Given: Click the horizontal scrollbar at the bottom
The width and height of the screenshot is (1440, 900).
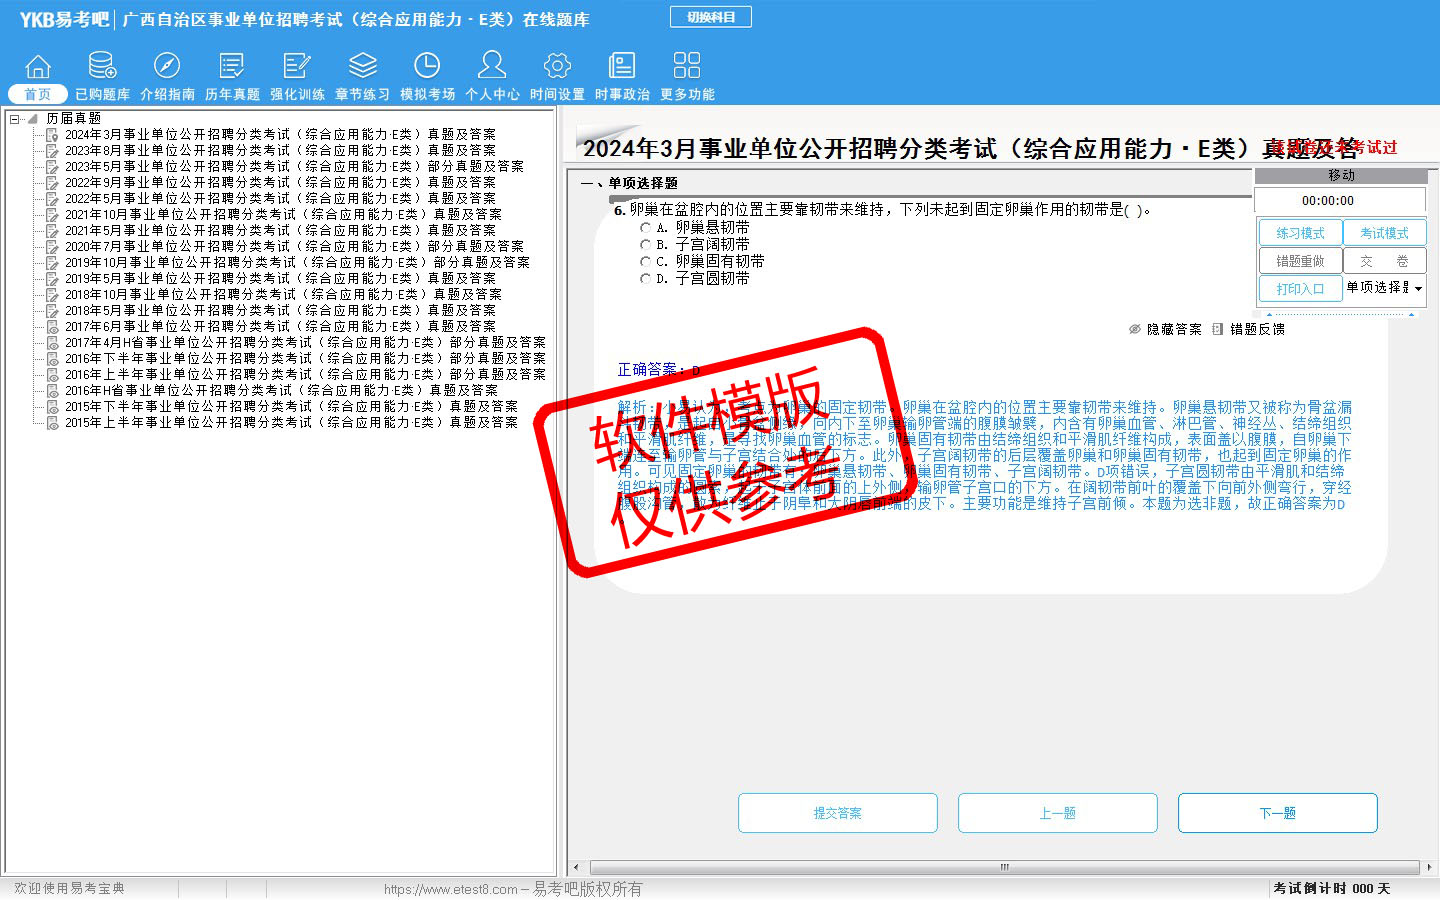Looking at the screenshot, I should point(1004,867).
